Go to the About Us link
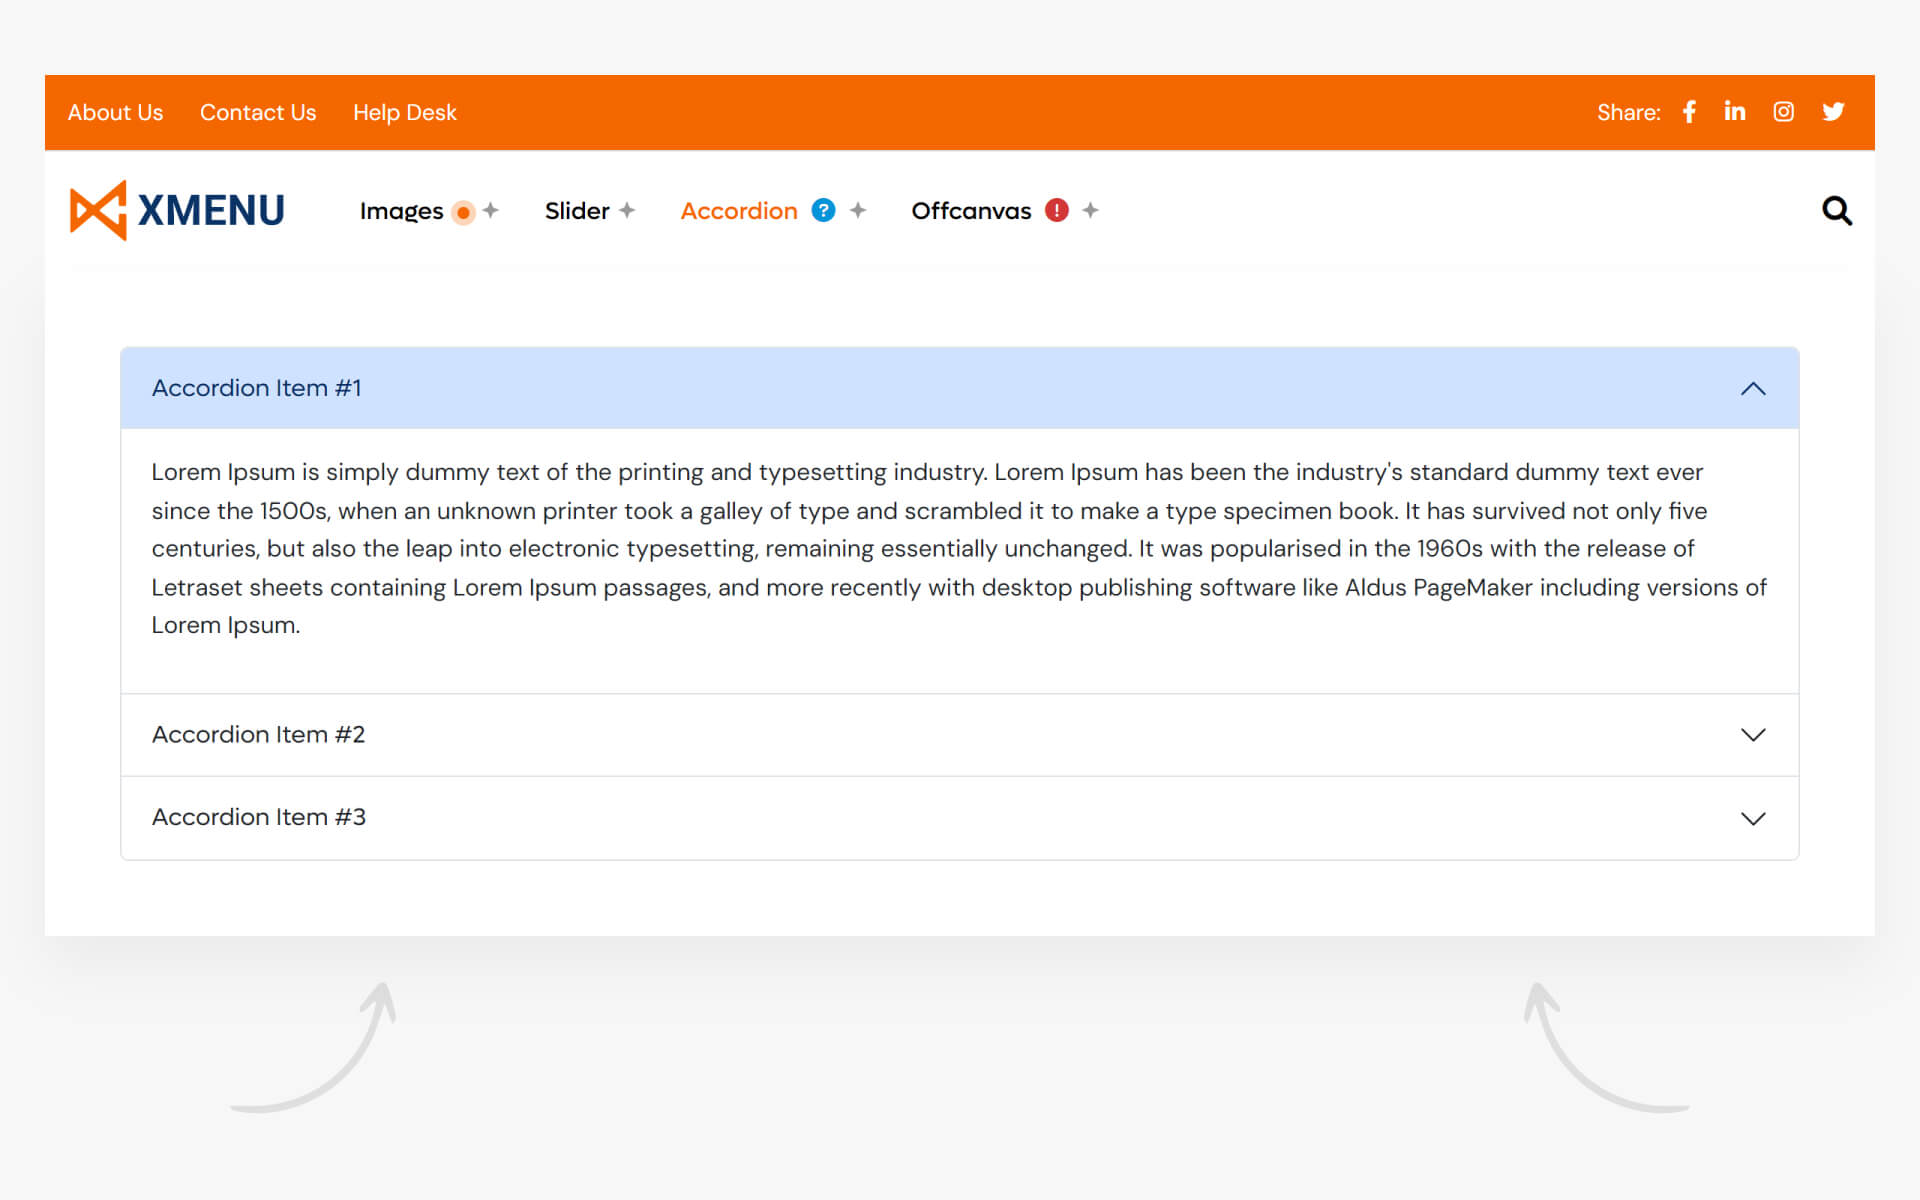 115,113
